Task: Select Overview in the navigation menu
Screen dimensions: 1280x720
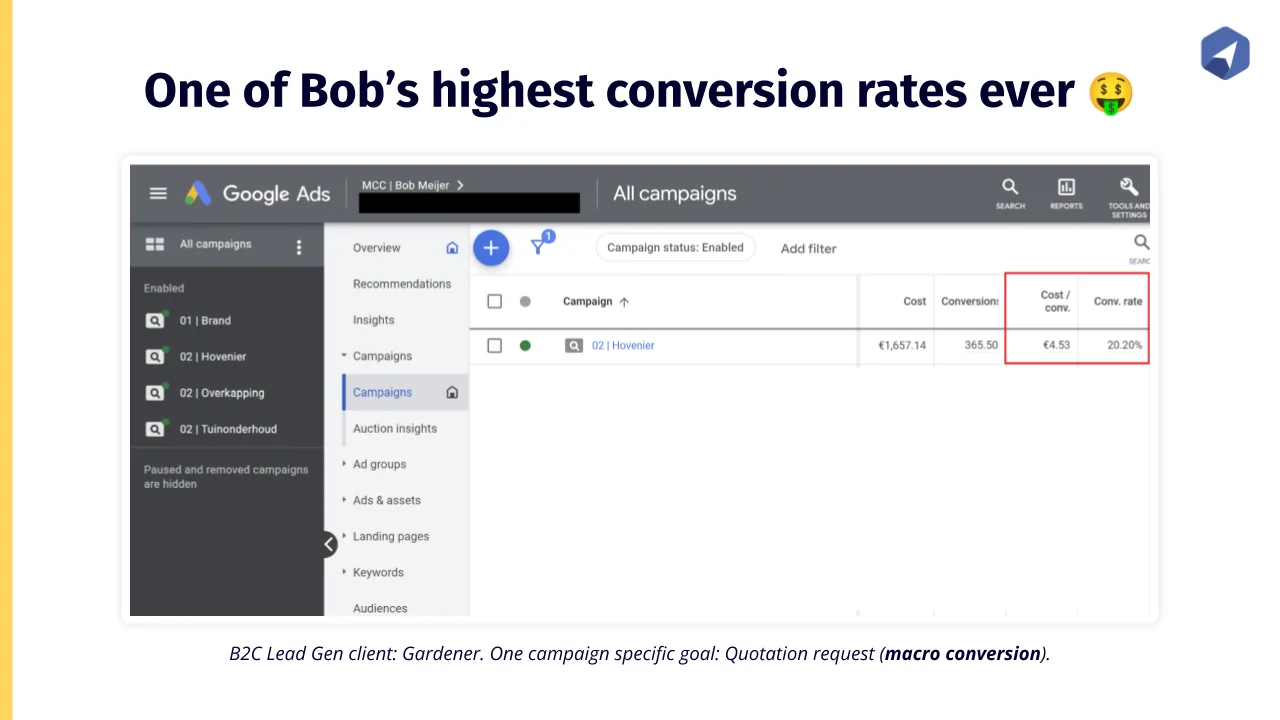Action: coord(377,248)
